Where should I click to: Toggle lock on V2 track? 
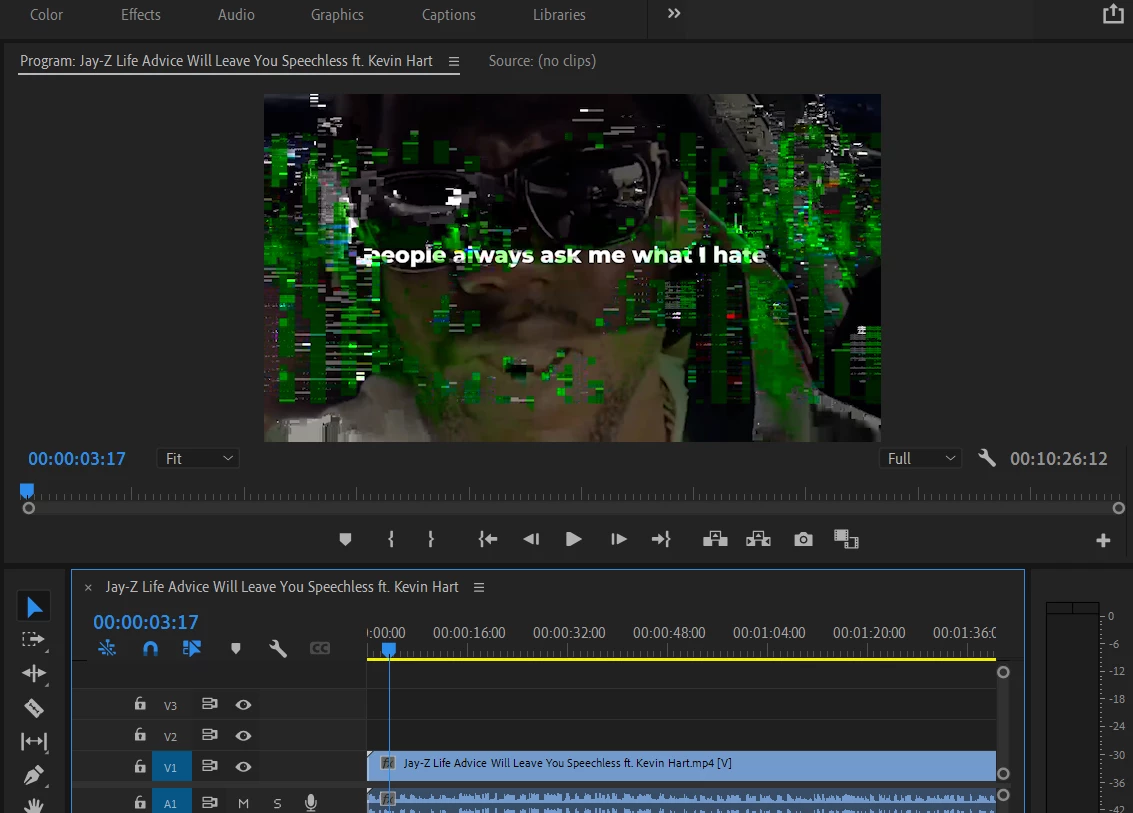tap(140, 734)
